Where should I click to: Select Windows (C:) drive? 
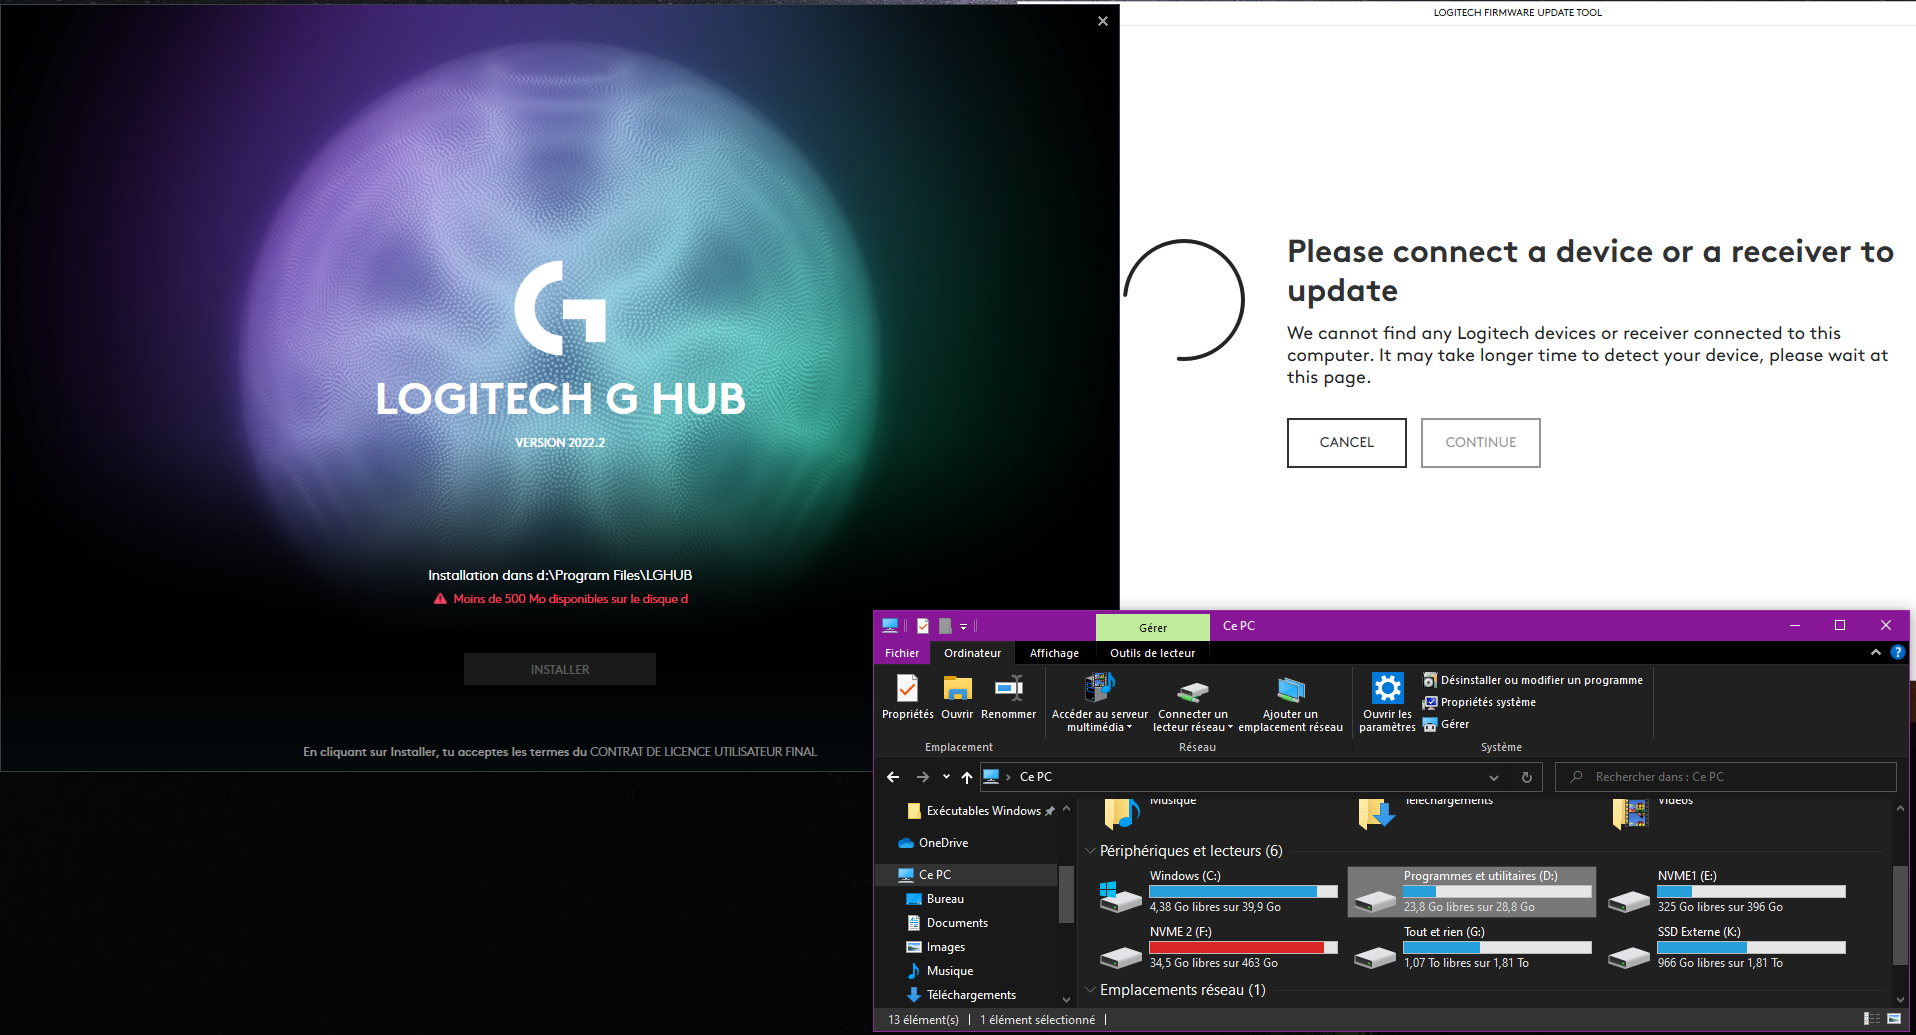[1219, 892]
